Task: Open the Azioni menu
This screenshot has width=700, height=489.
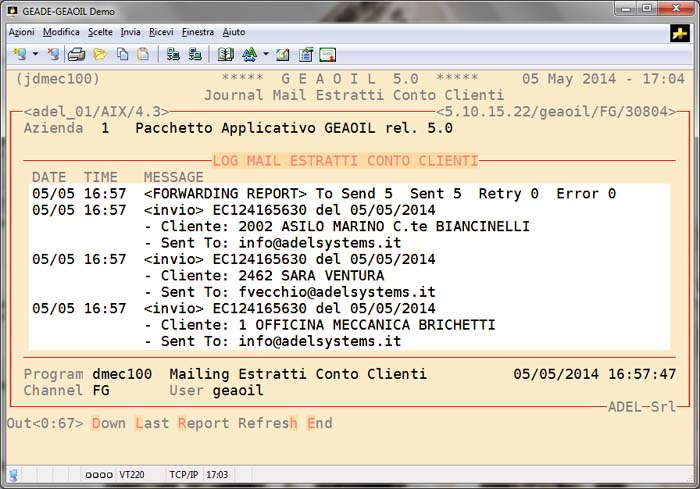Action: (21, 32)
